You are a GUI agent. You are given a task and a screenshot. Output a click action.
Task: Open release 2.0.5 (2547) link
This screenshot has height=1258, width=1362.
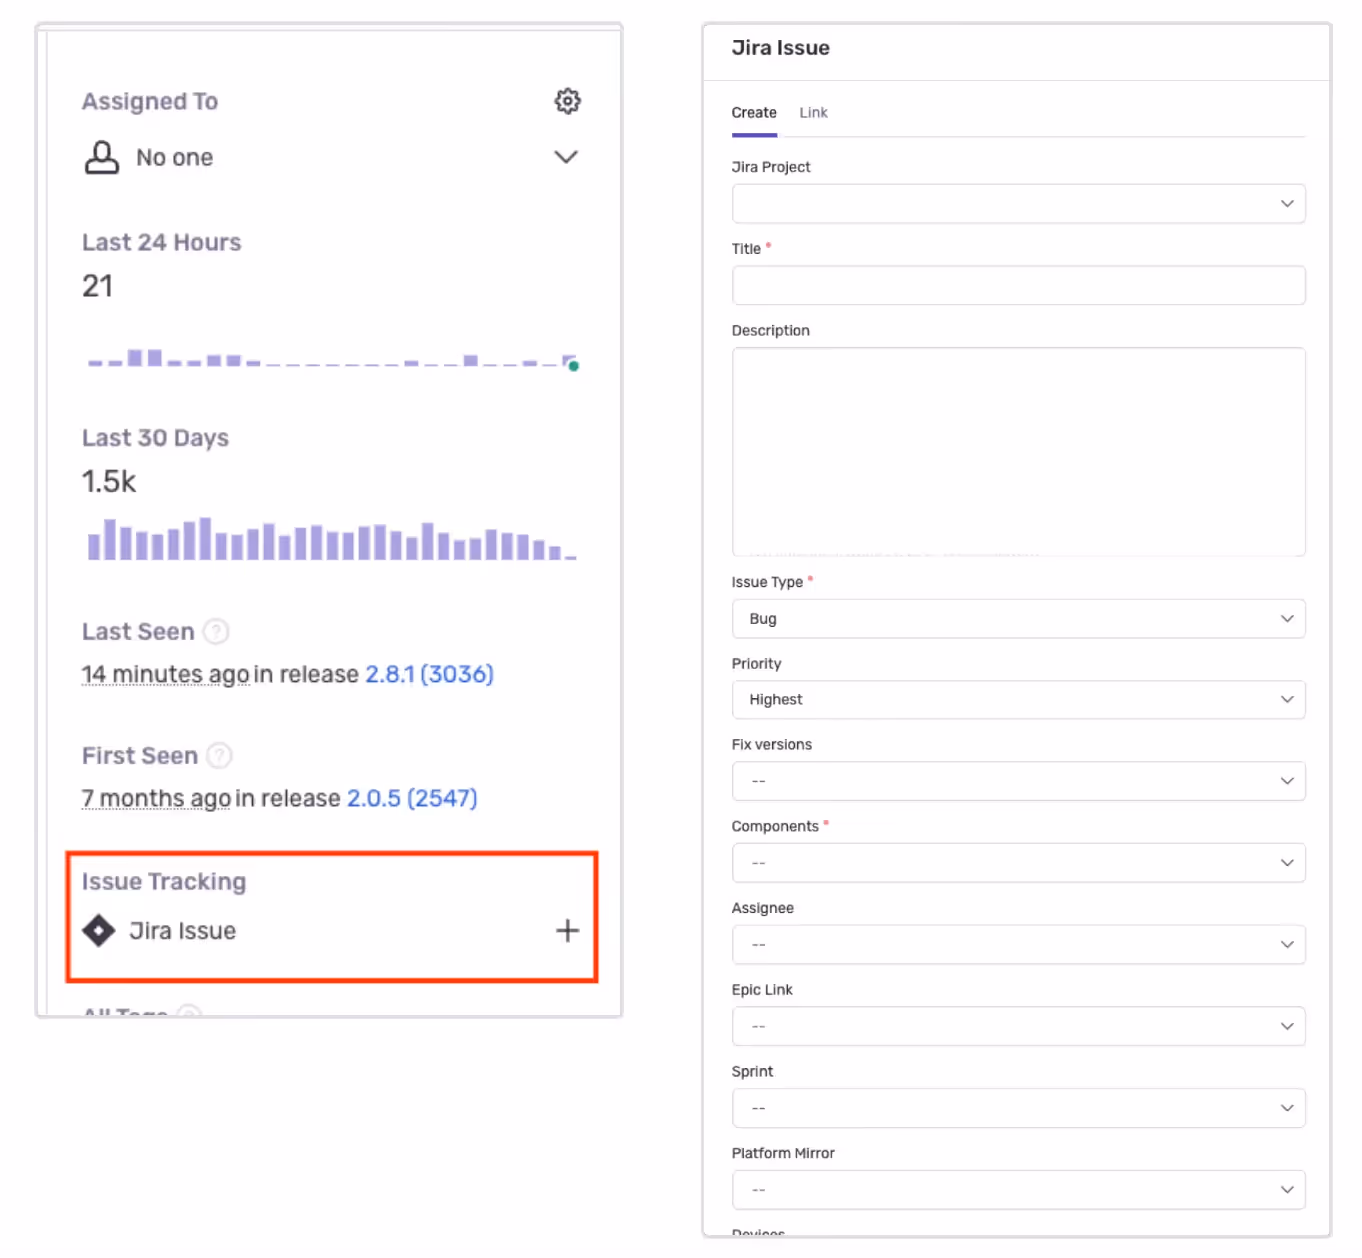click(412, 799)
